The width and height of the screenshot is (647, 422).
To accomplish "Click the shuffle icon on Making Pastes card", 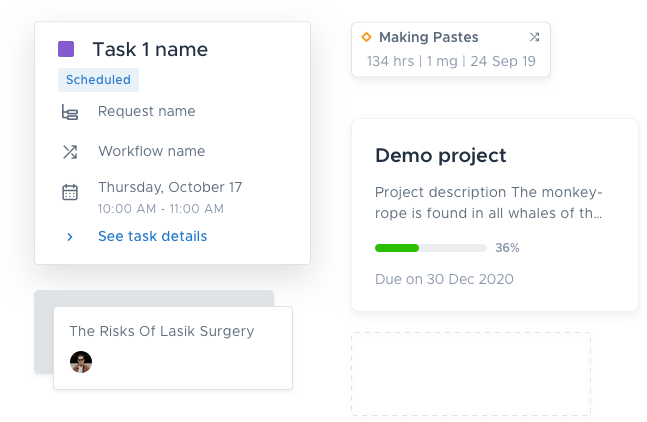I will [535, 37].
